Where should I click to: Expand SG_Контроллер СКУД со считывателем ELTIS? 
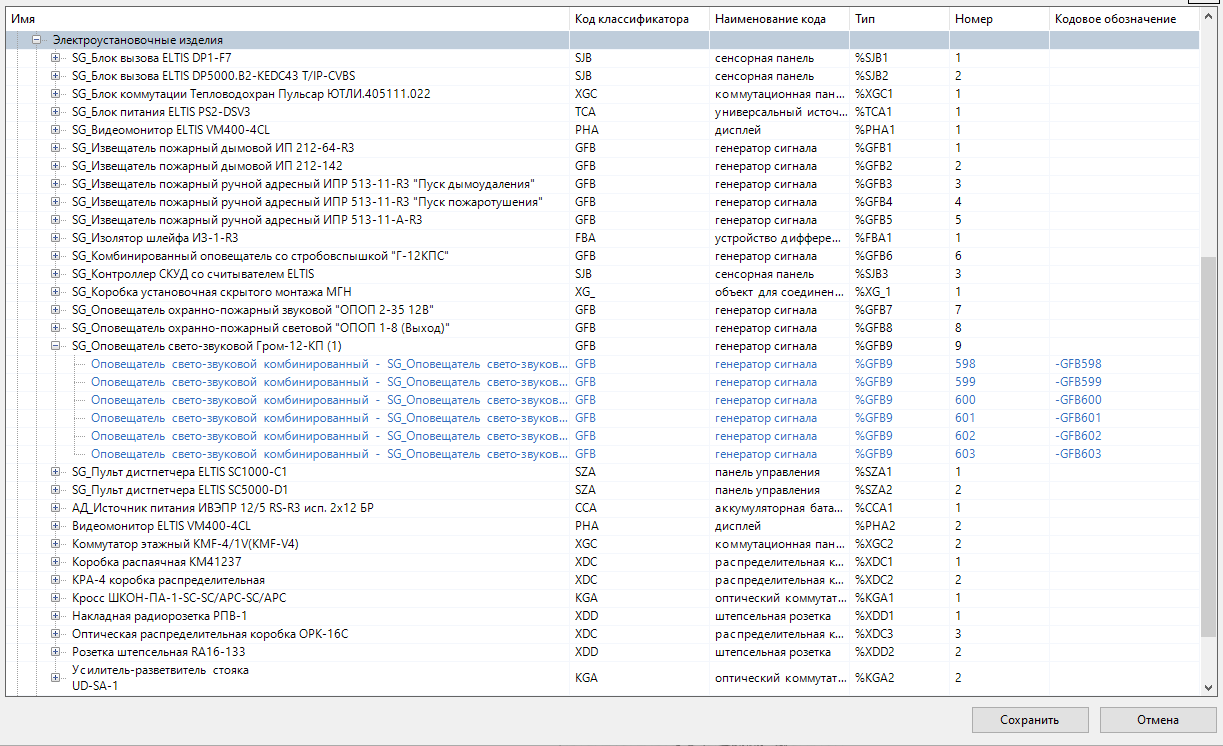tap(55, 274)
